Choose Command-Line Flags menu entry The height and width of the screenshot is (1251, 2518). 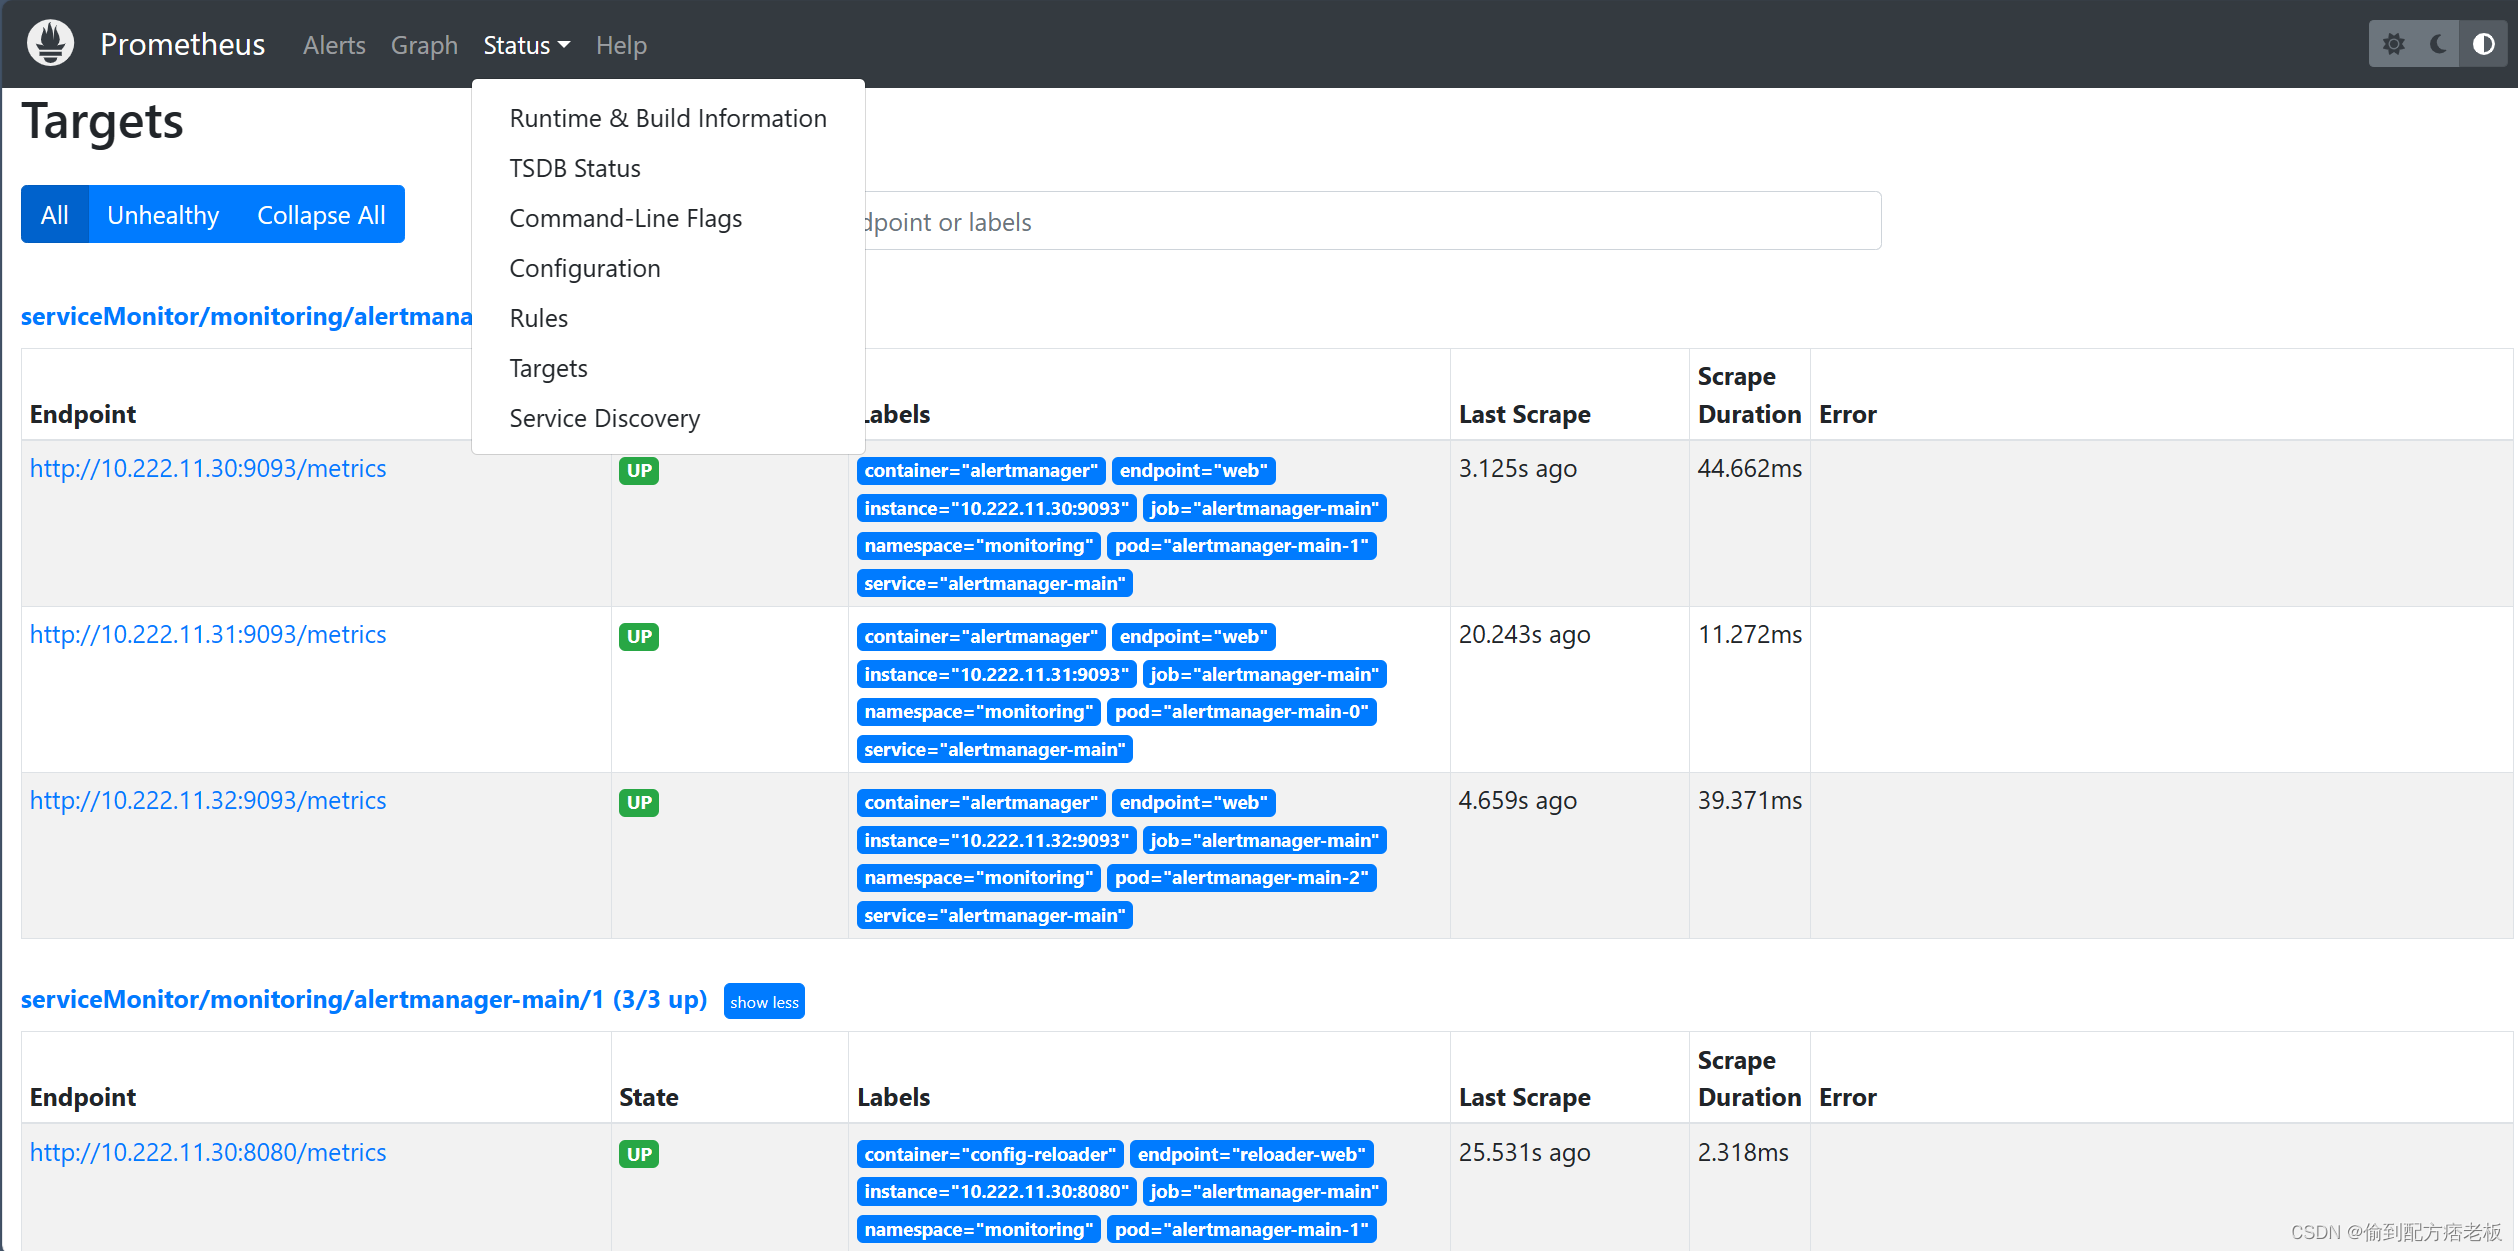(x=626, y=218)
